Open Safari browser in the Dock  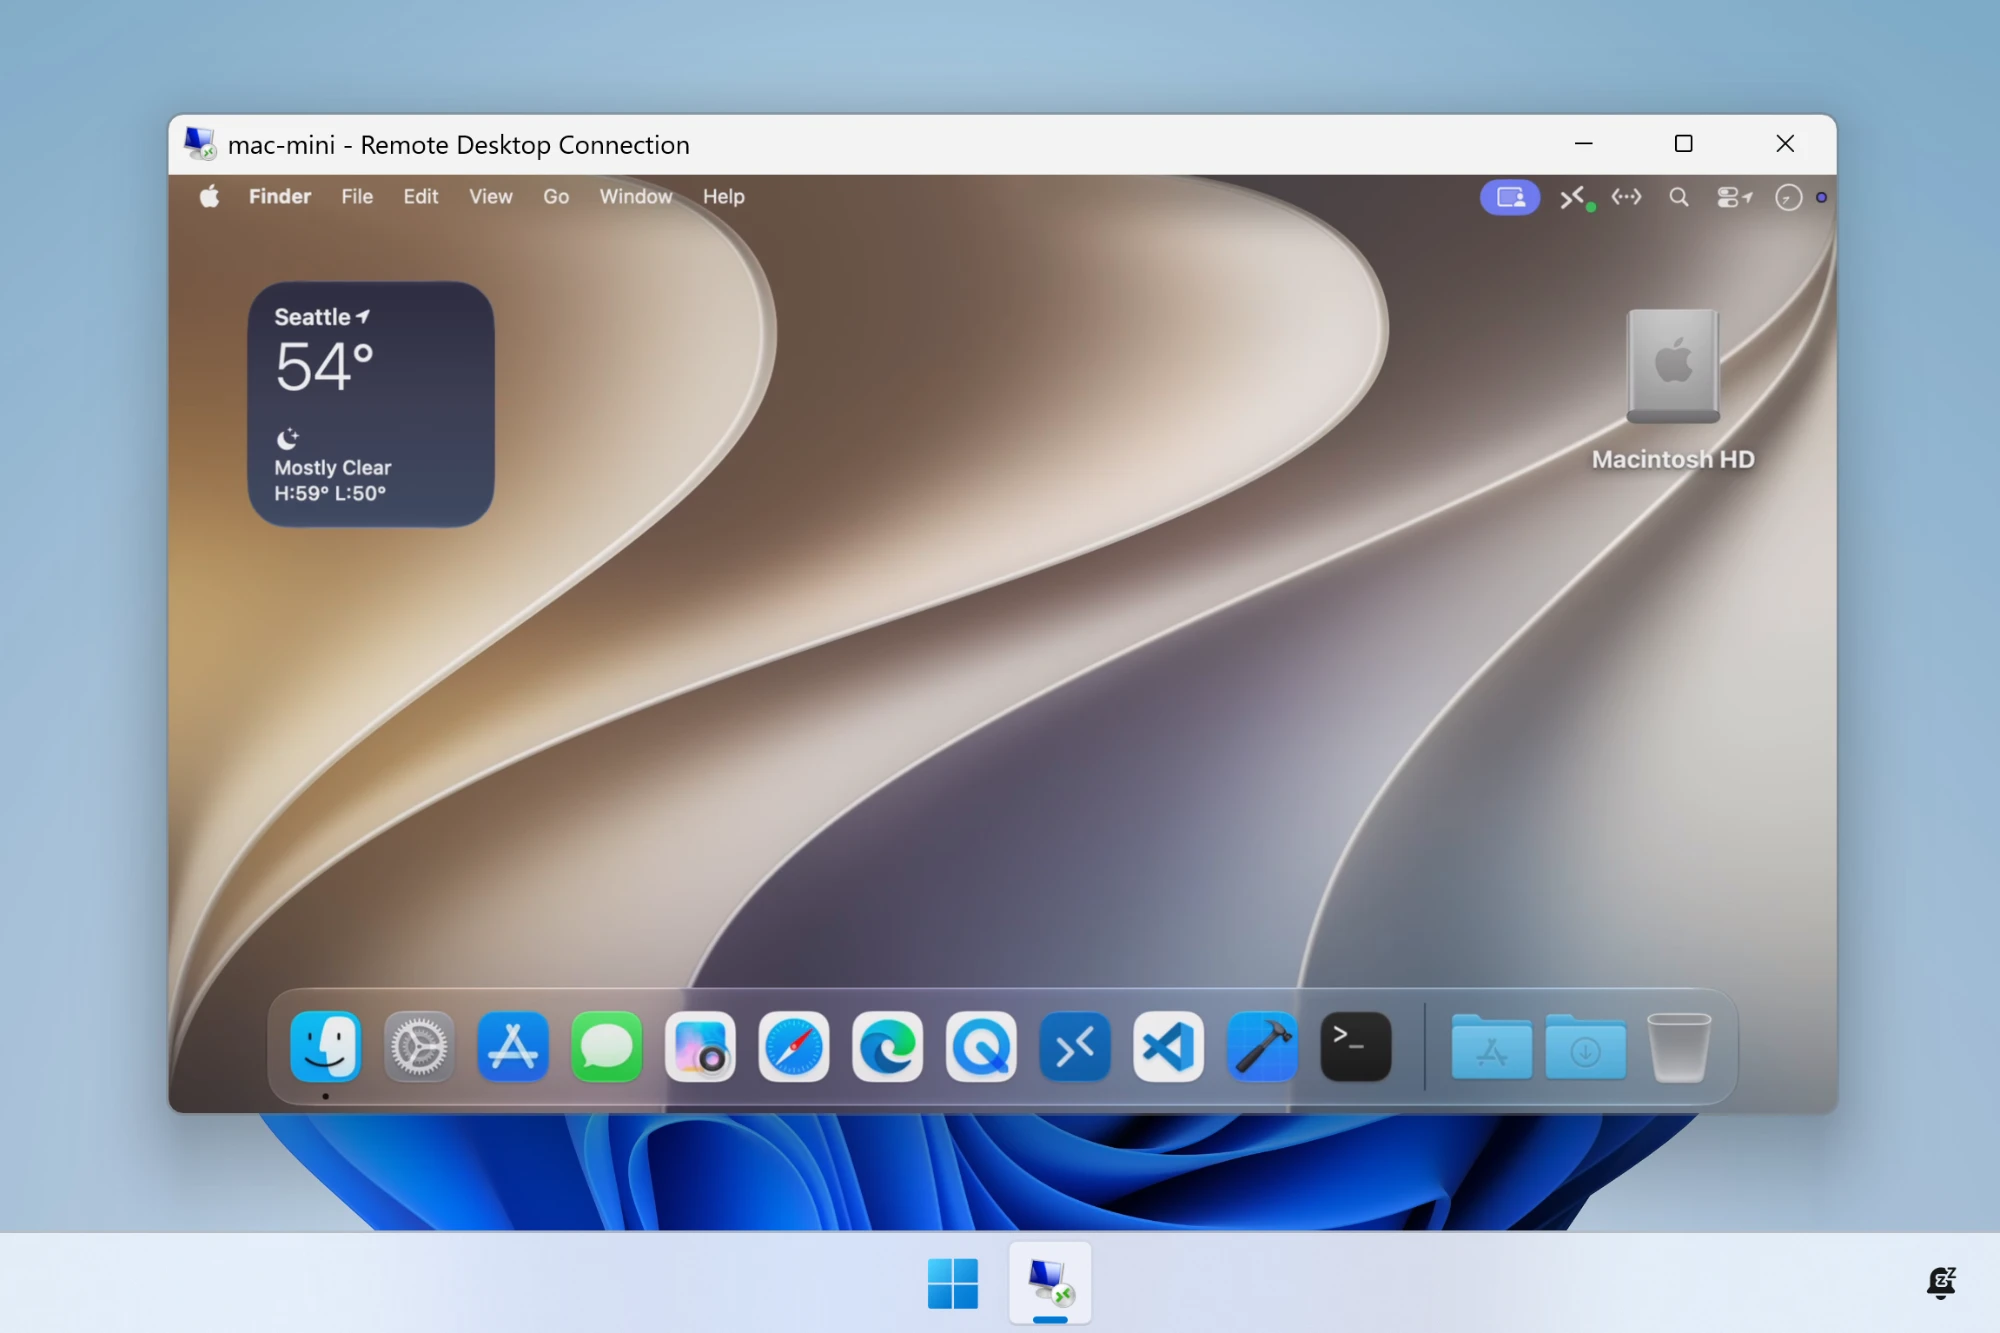(x=794, y=1047)
